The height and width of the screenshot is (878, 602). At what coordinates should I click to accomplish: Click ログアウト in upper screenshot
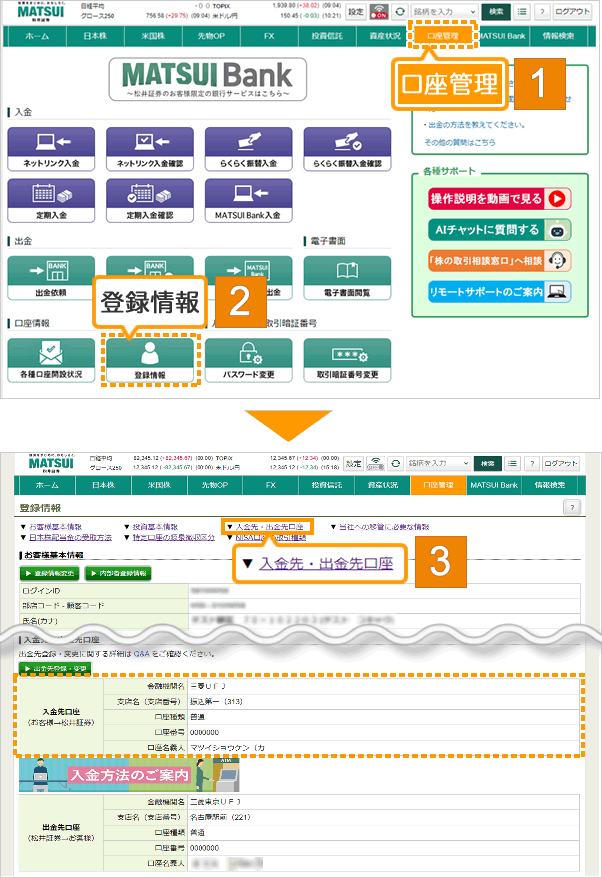(572, 11)
